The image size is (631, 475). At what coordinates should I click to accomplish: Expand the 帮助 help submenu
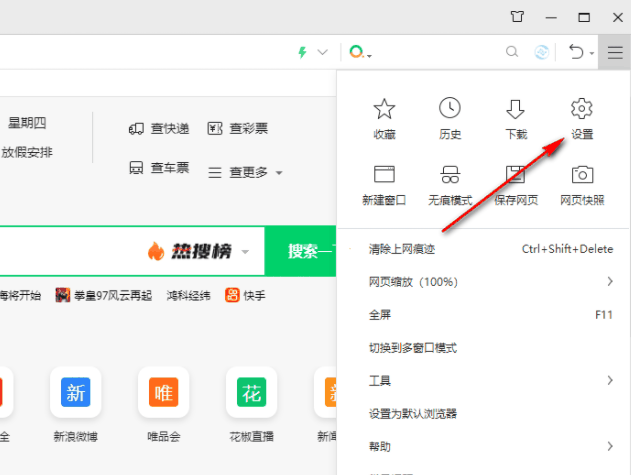pyautogui.click(x=483, y=446)
